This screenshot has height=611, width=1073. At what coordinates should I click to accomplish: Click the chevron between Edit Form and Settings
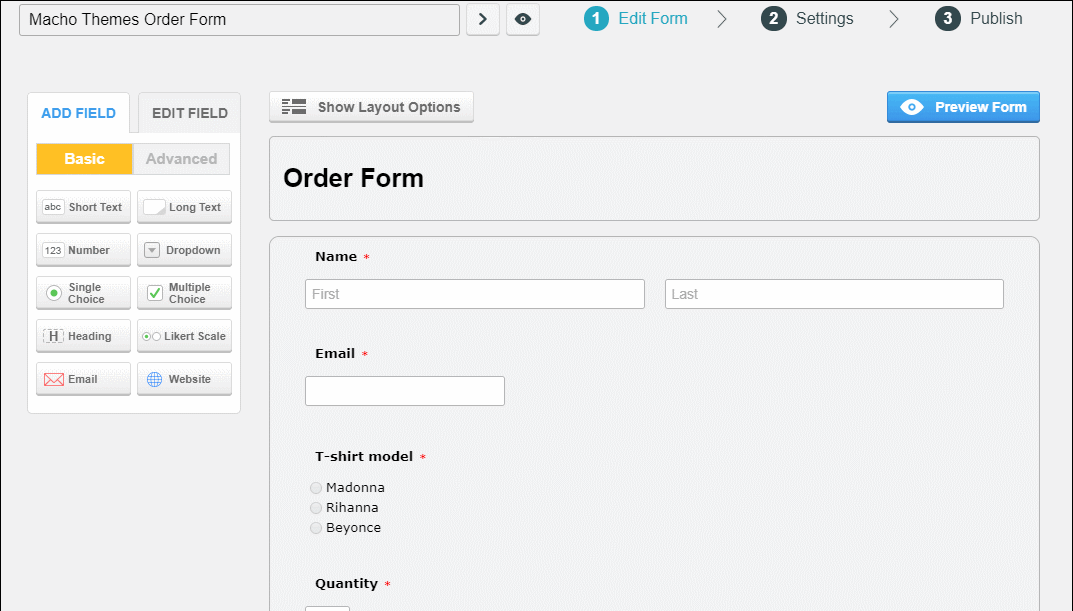(x=722, y=18)
